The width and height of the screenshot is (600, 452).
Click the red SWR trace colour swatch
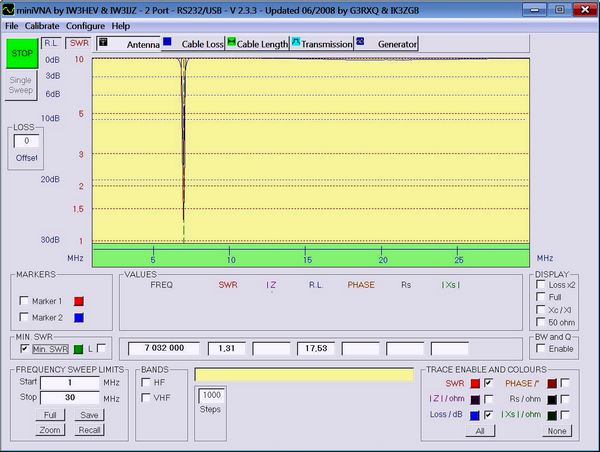474,383
